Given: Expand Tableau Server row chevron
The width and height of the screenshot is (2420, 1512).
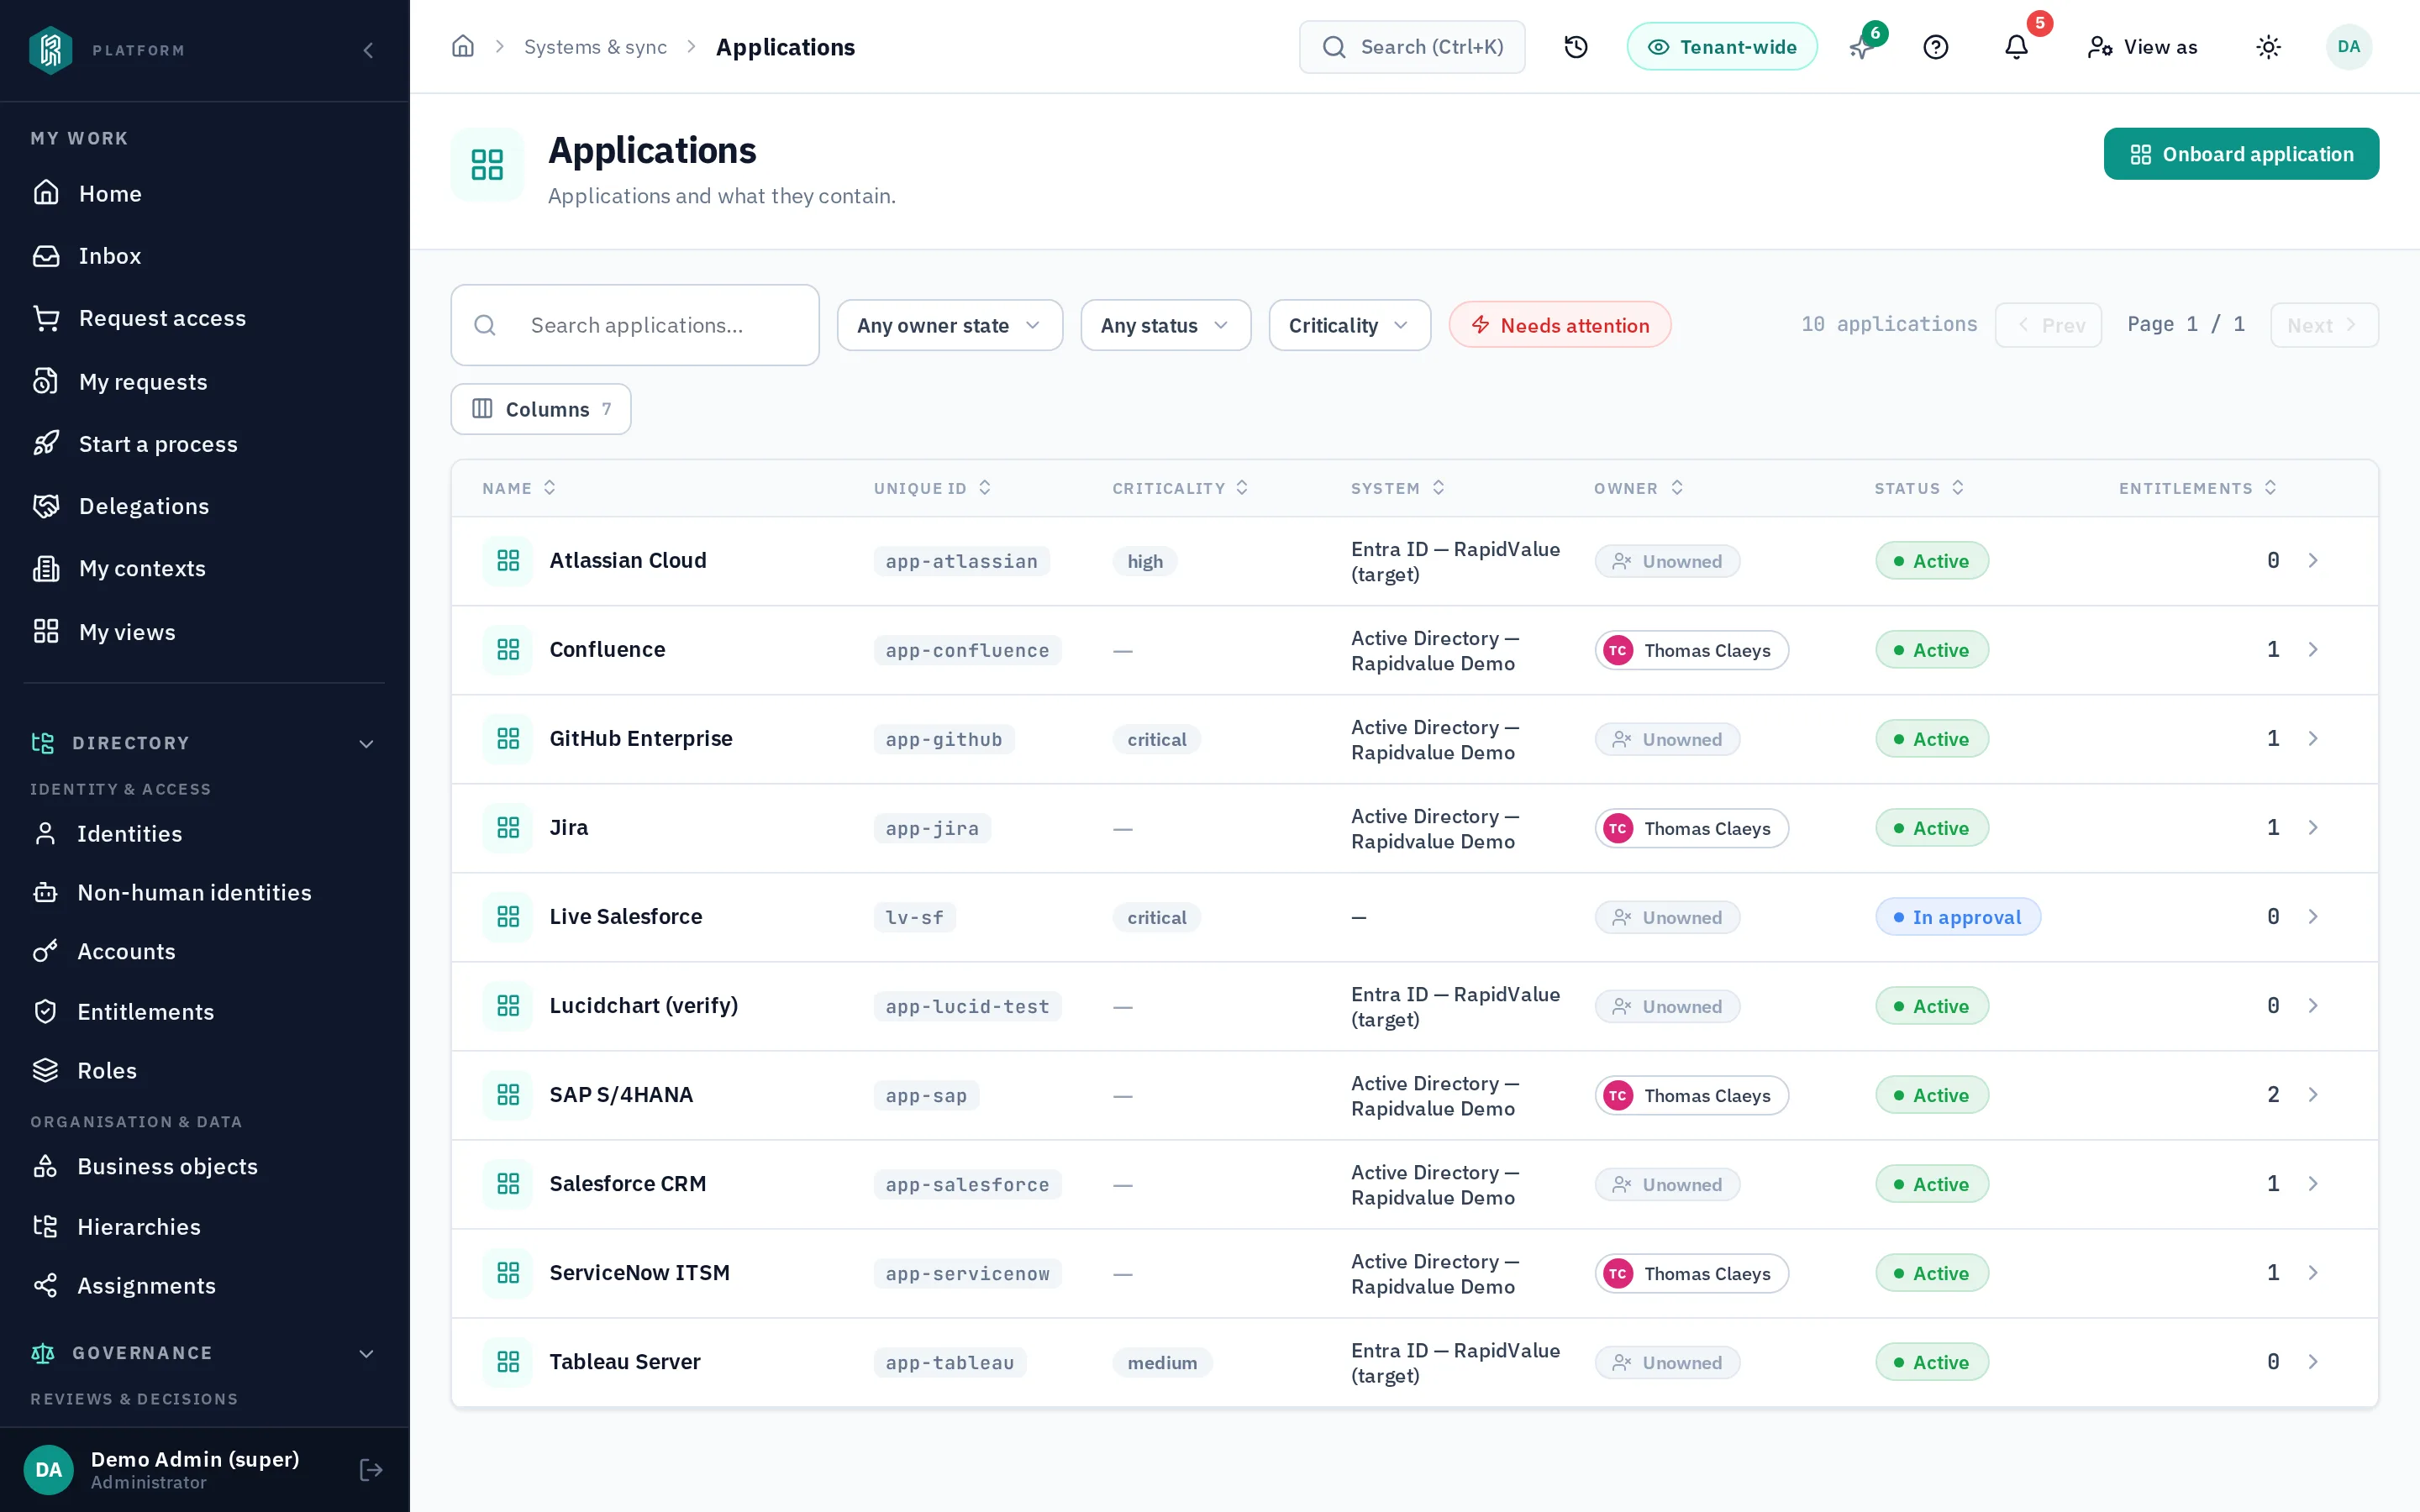Looking at the screenshot, I should click(x=2313, y=1361).
